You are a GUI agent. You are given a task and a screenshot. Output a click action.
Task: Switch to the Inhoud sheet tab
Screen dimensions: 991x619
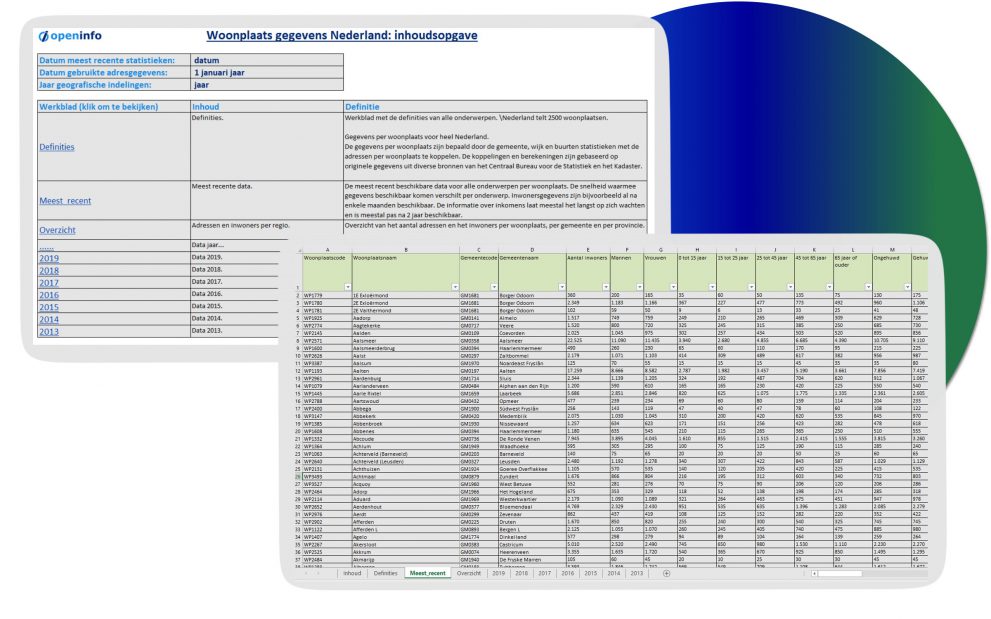352,573
